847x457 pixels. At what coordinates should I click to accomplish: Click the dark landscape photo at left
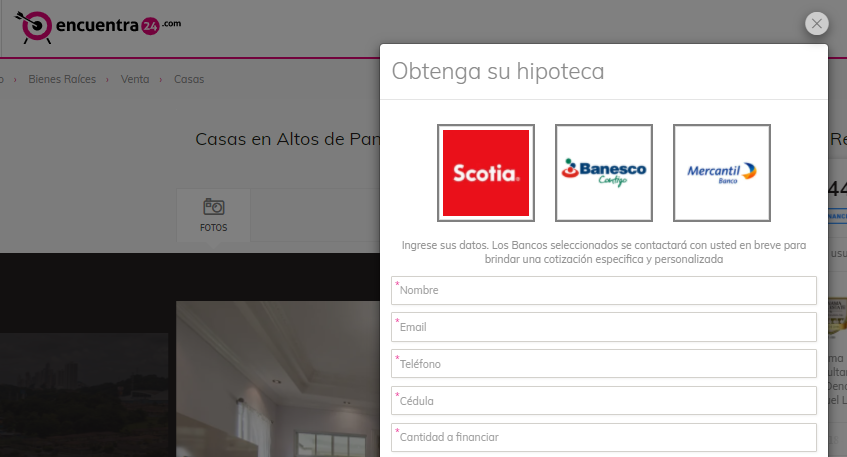[x=84, y=395]
